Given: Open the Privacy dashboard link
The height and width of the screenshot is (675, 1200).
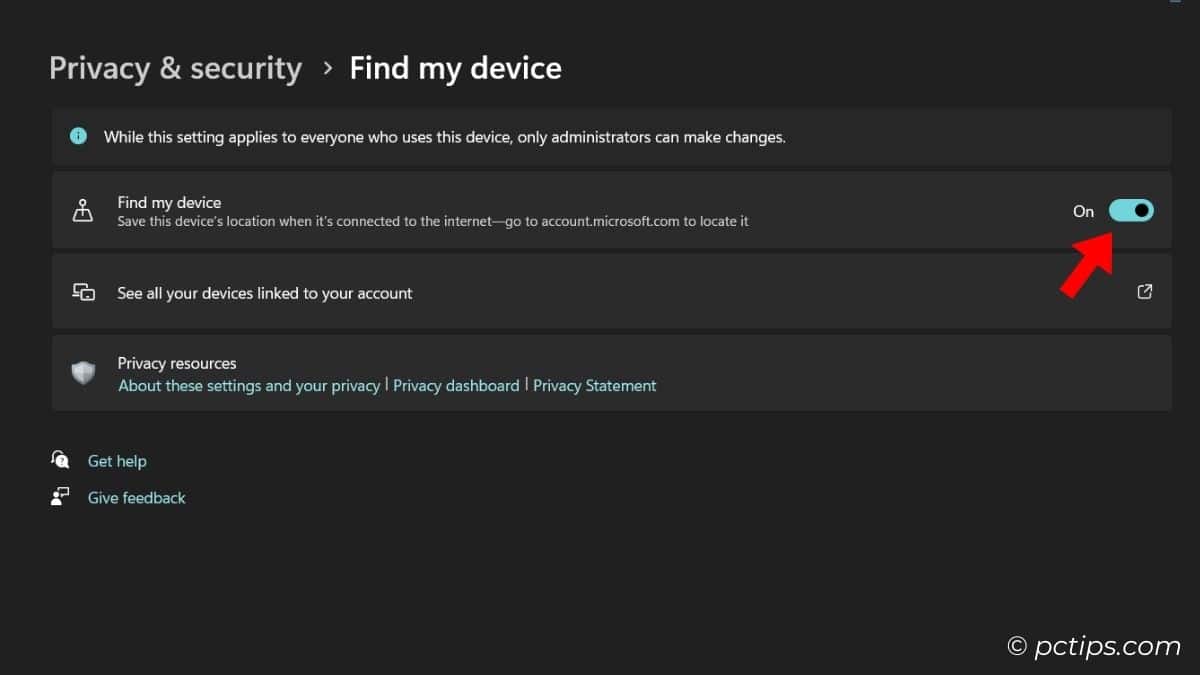Looking at the screenshot, I should click(x=456, y=385).
